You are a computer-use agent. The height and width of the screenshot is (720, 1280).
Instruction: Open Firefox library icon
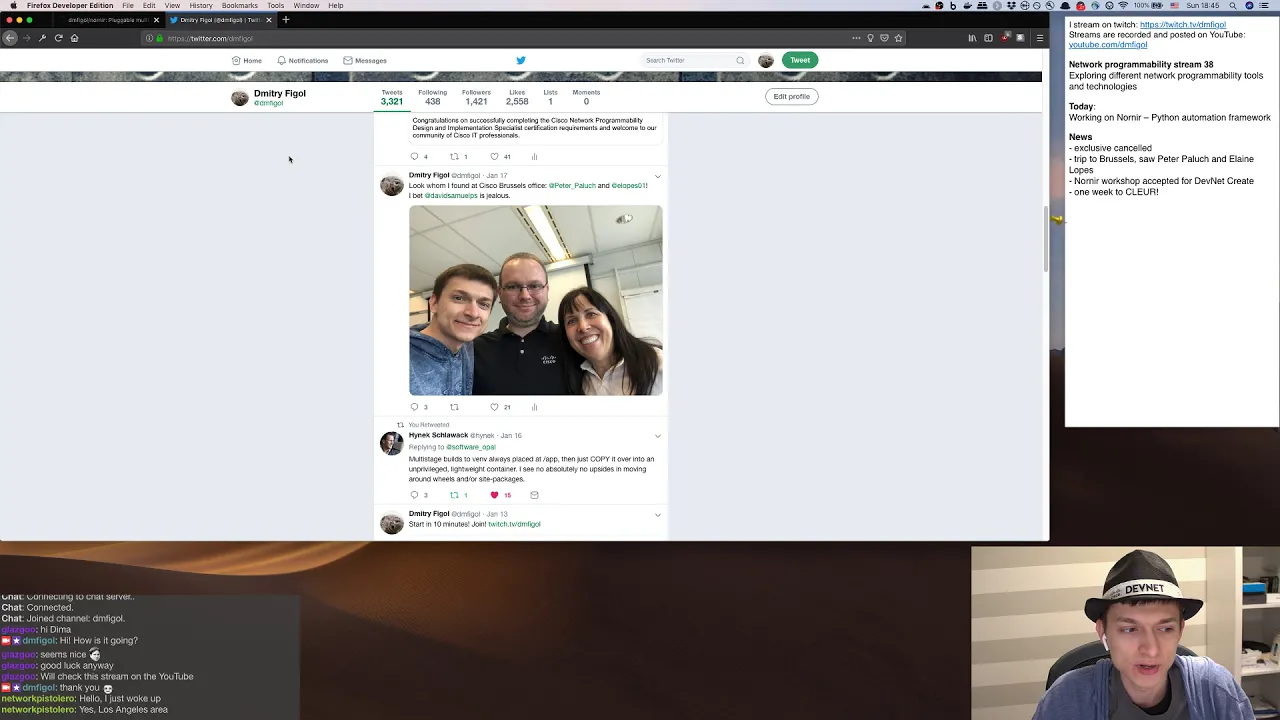(972, 38)
